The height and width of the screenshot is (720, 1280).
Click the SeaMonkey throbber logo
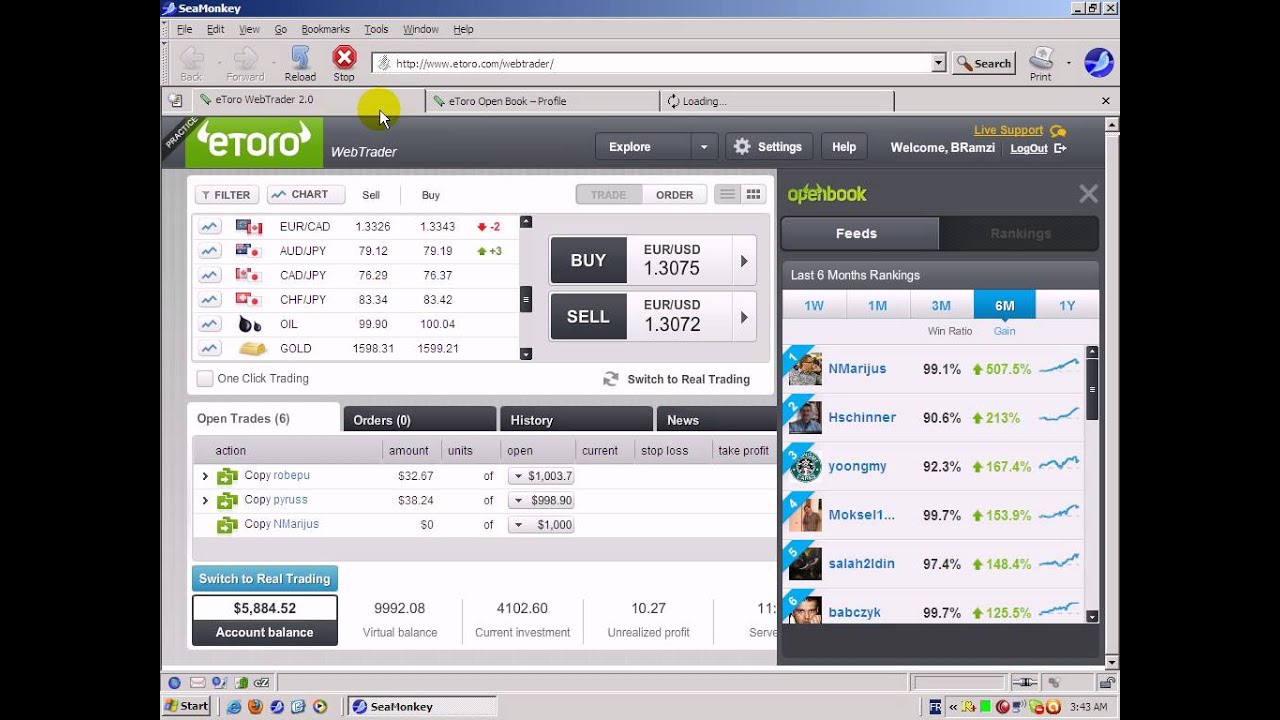click(1098, 62)
